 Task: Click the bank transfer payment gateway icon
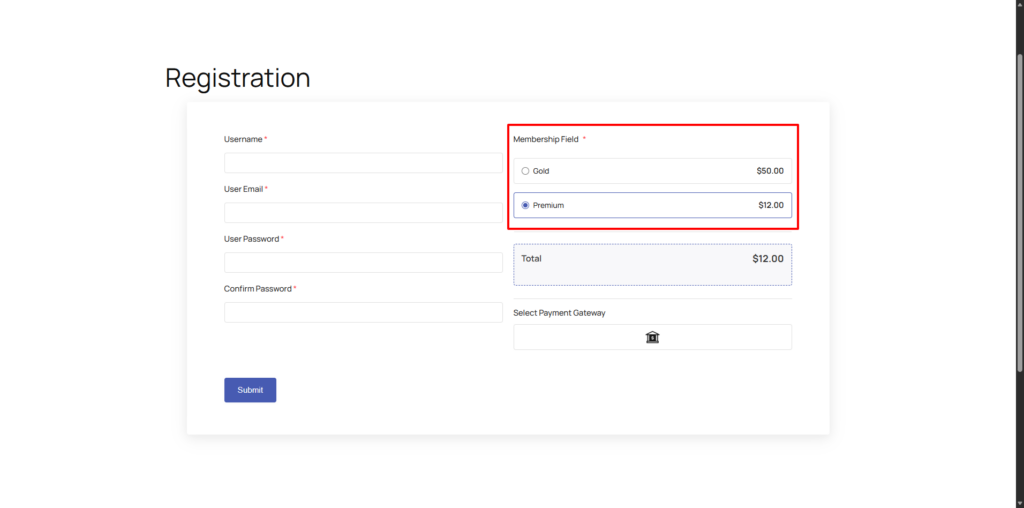652,337
